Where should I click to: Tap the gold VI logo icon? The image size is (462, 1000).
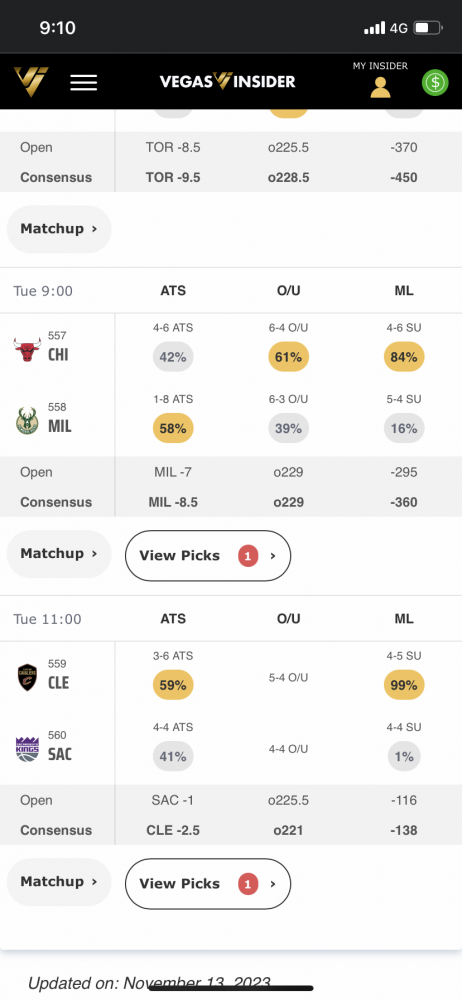31,82
